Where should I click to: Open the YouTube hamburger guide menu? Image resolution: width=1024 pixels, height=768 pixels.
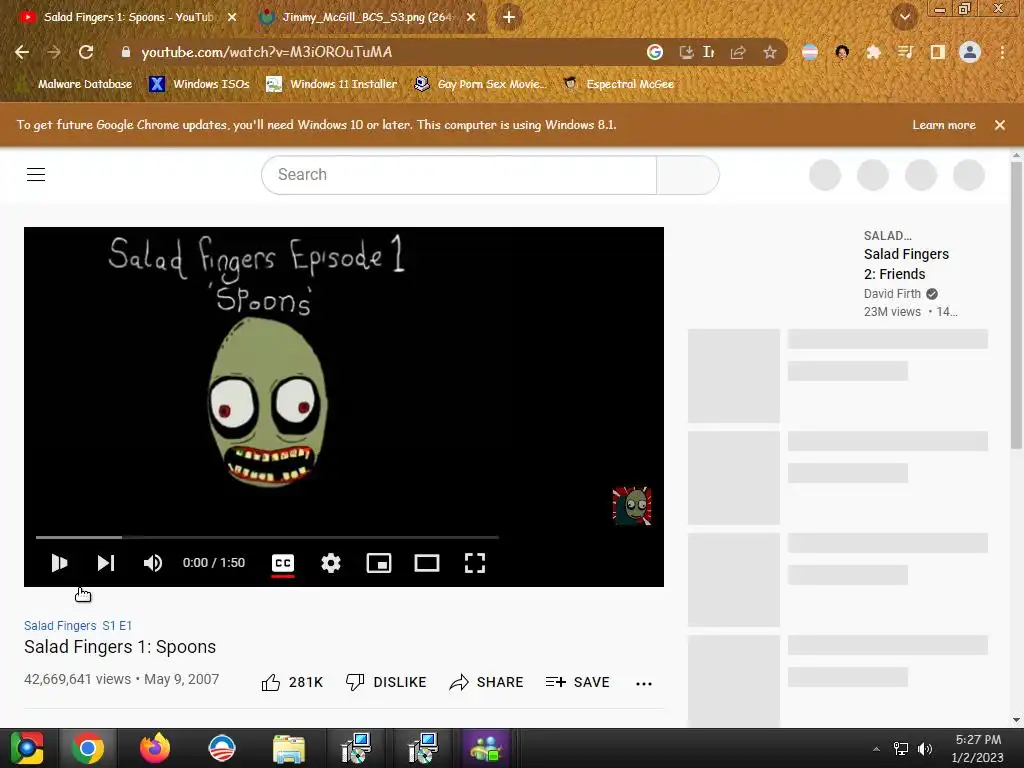point(36,174)
